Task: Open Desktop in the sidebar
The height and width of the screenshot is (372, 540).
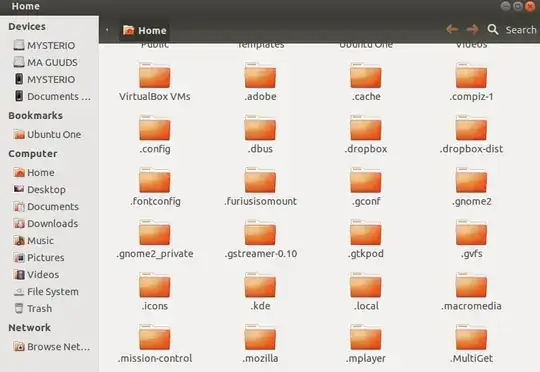Action: 39,189
